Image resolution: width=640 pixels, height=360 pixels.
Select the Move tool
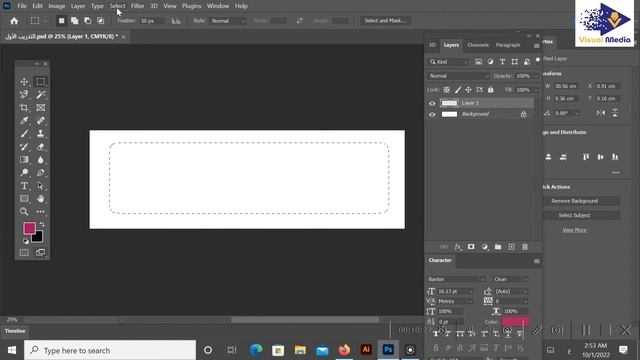(x=24, y=82)
